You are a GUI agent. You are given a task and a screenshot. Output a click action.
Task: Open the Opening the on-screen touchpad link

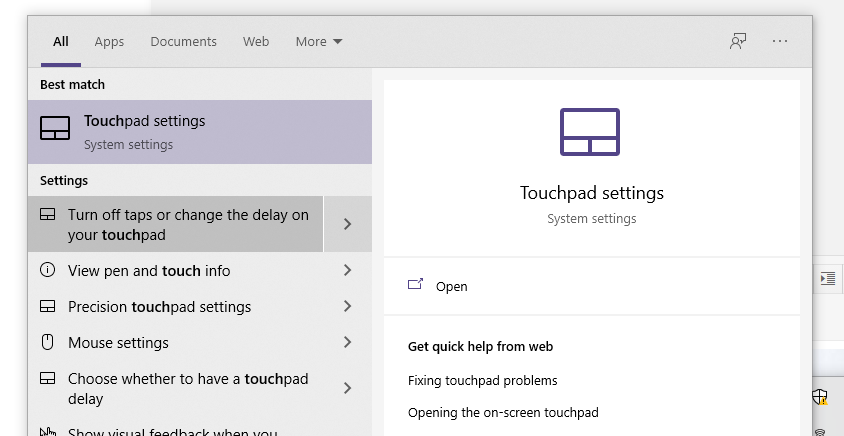[x=503, y=412]
